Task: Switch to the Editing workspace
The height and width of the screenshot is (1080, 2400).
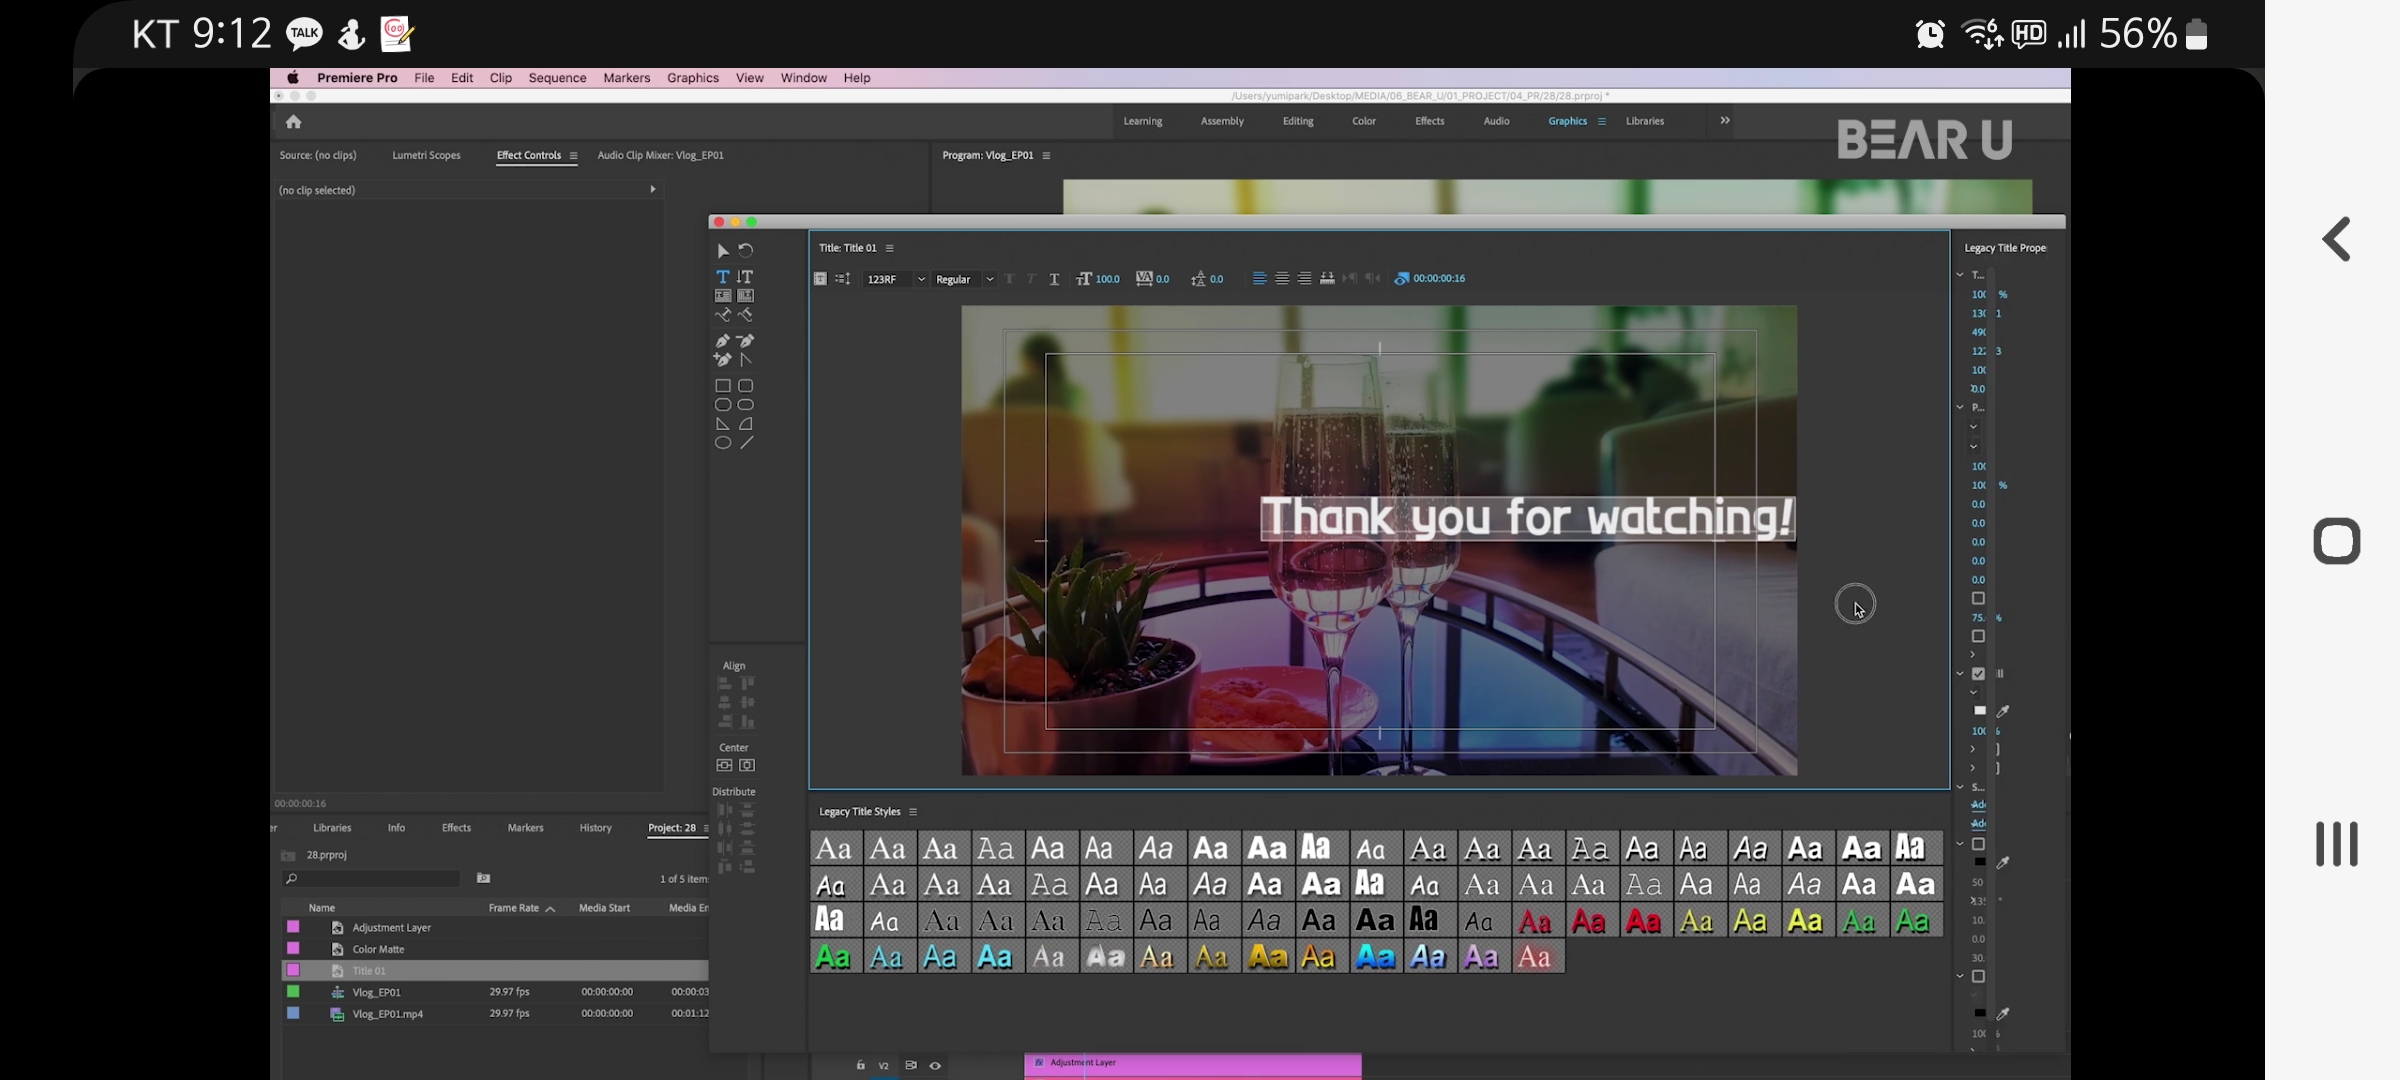Action: click(x=1298, y=121)
